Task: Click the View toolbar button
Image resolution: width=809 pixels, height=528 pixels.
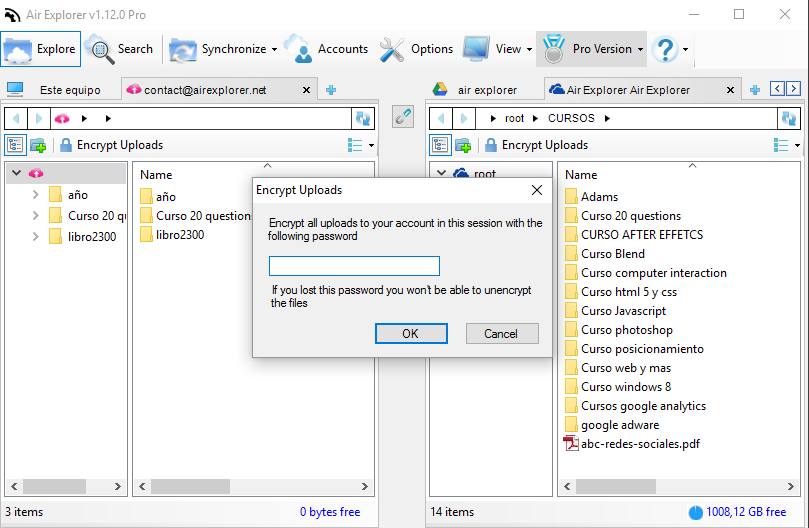Action: [492, 49]
